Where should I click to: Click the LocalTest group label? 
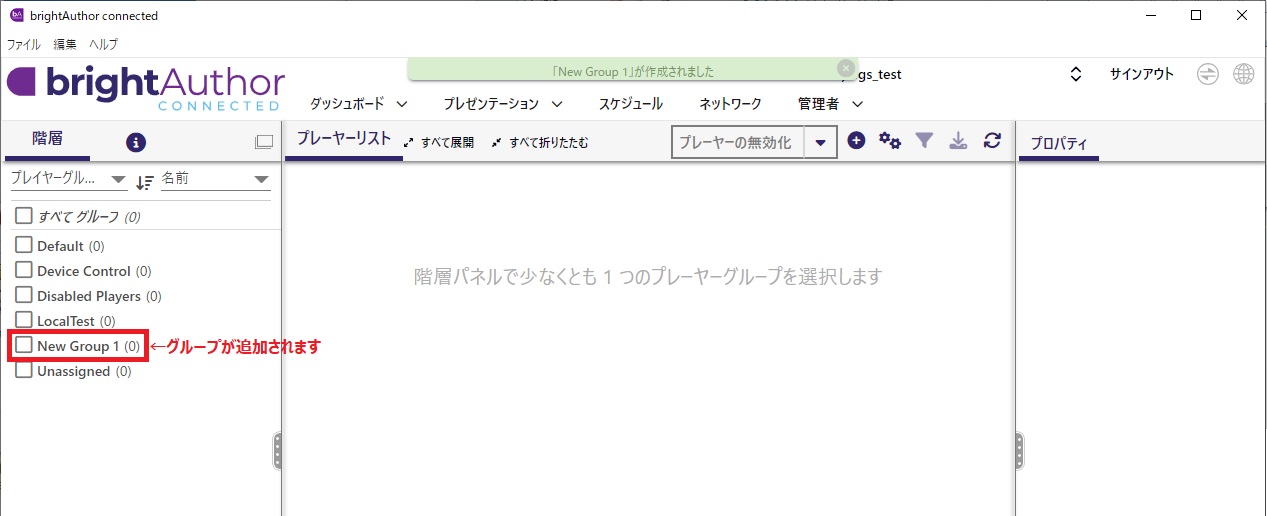click(x=66, y=321)
